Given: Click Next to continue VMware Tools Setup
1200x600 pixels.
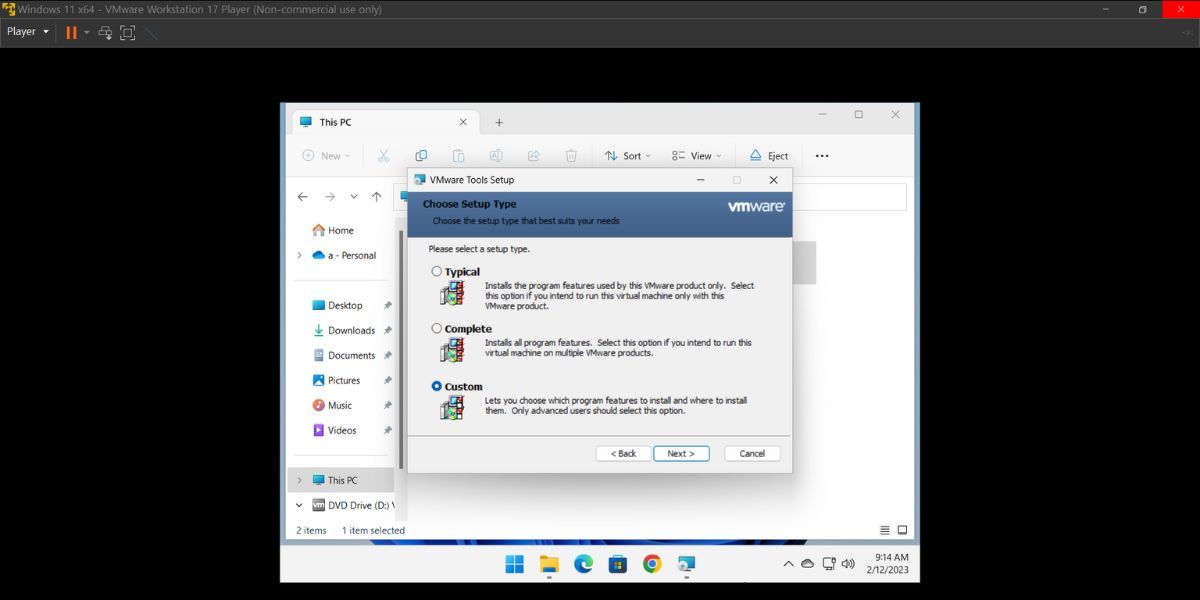Looking at the screenshot, I should (681, 453).
